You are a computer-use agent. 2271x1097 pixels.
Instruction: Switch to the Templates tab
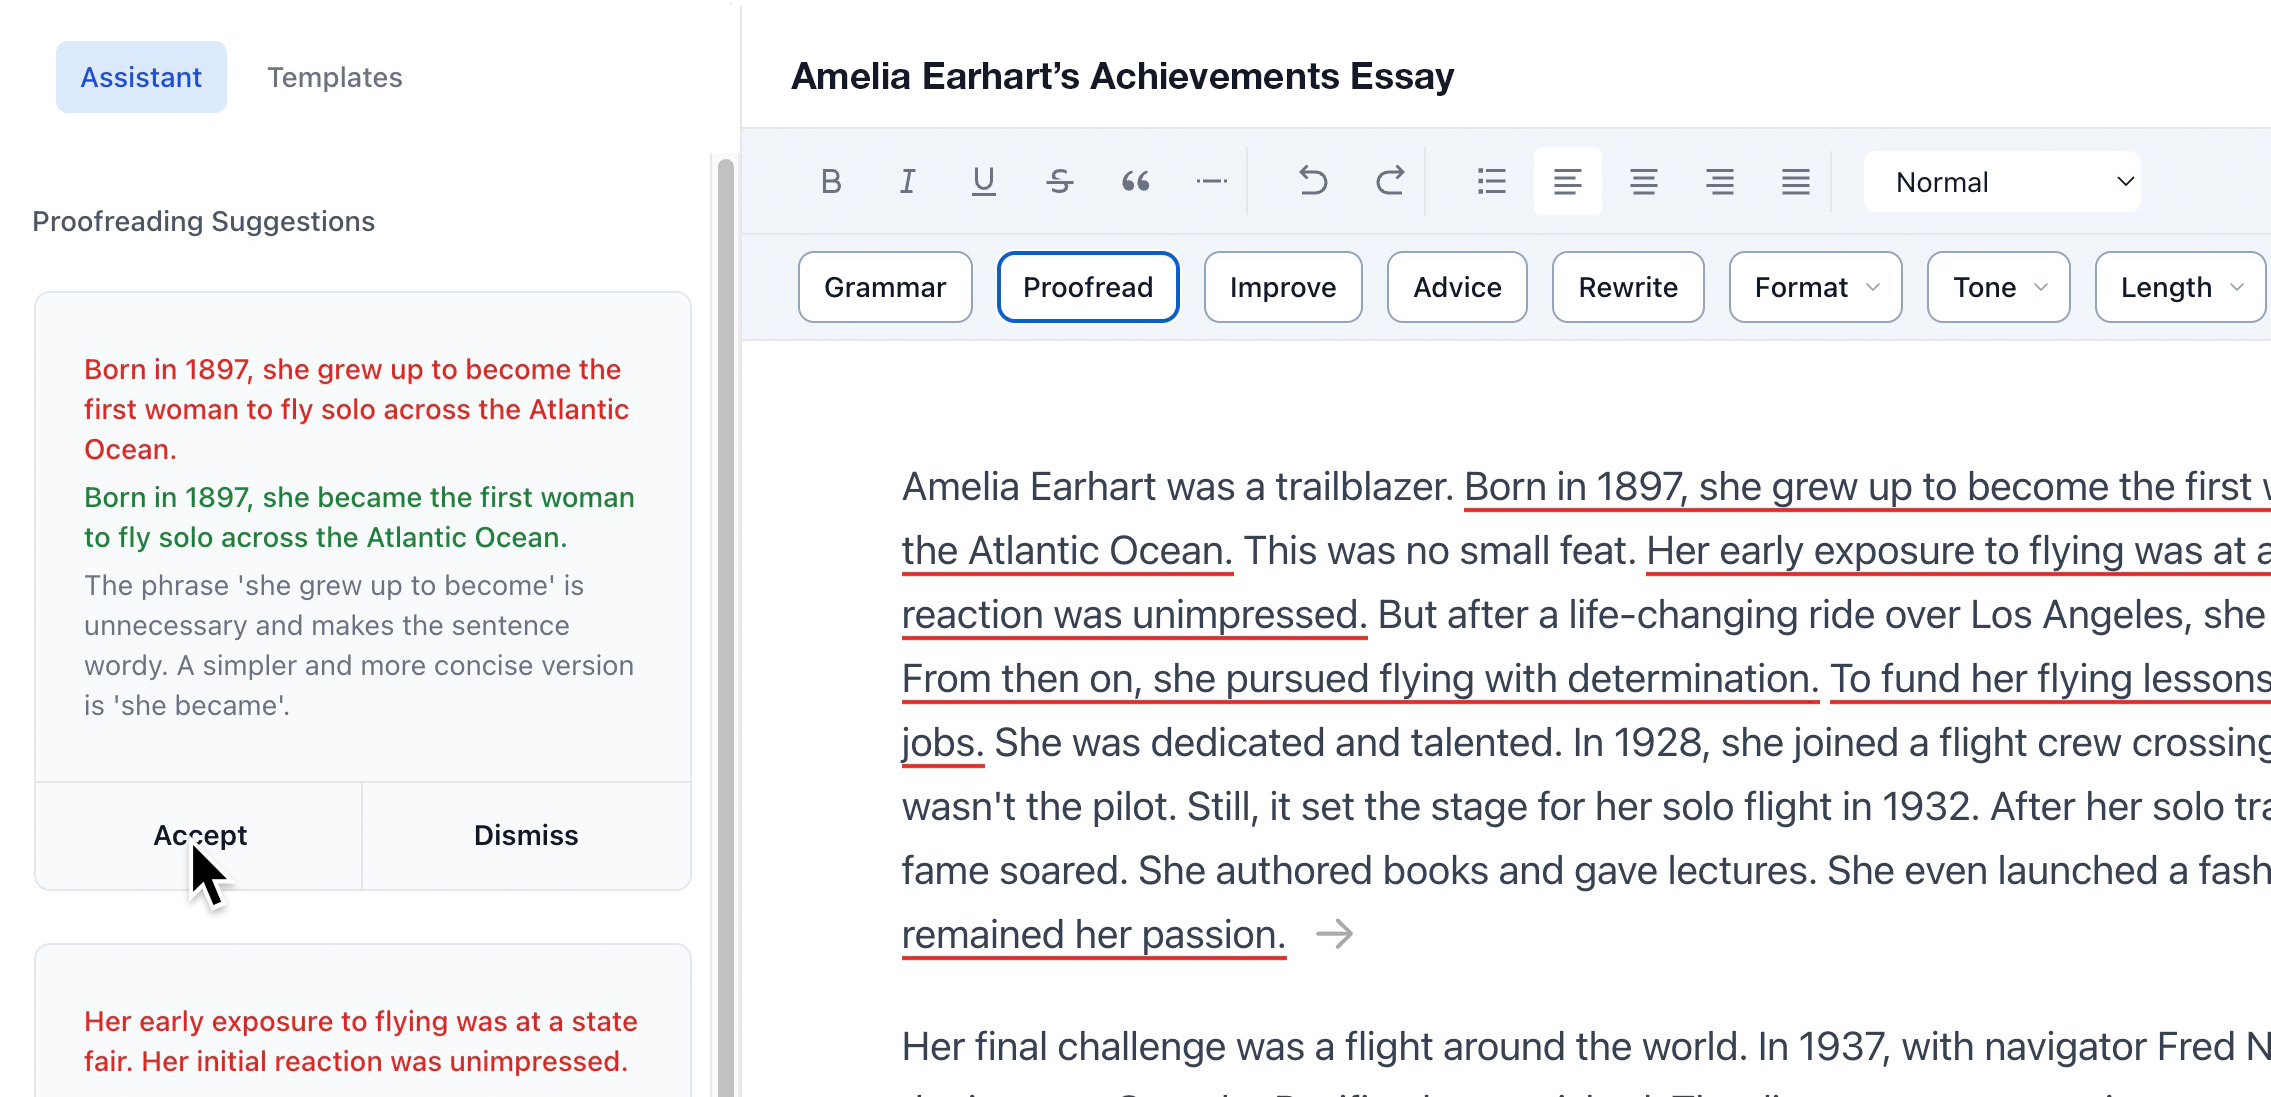point(334,78)
